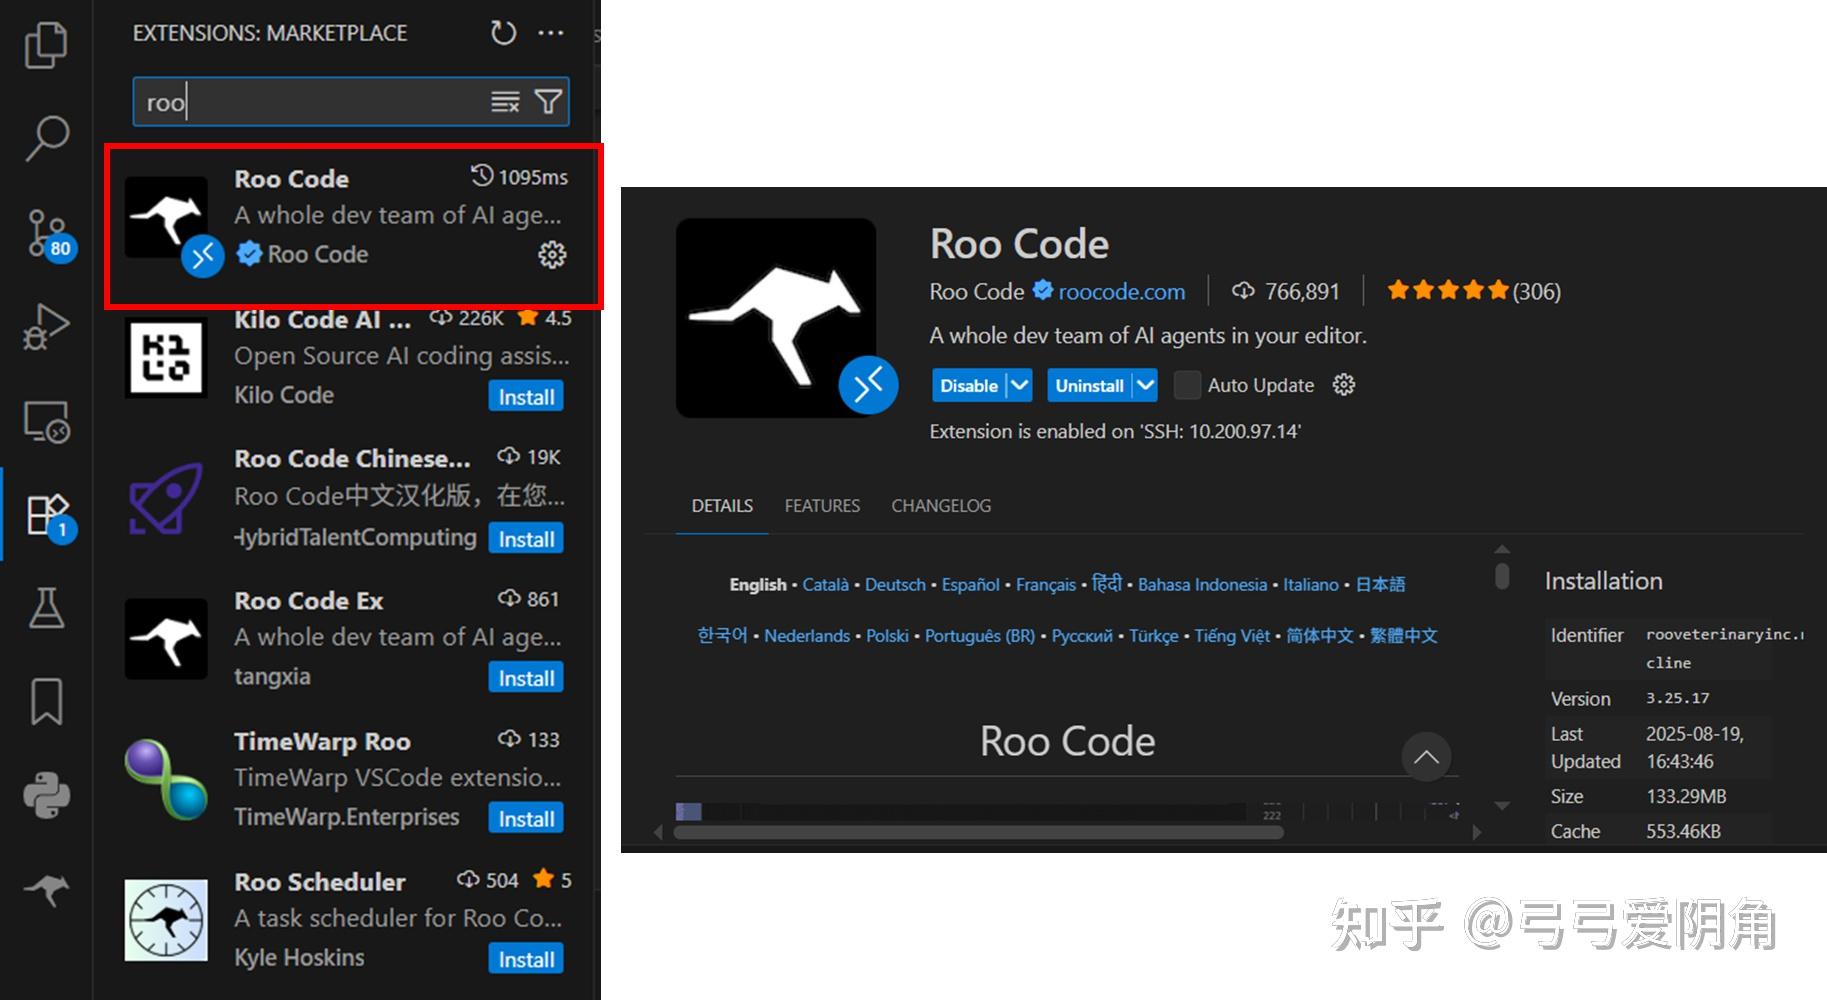Select Roo Code Chinese rocket icon
Screen dimensions: 1827x1000
tap(166, 498)
